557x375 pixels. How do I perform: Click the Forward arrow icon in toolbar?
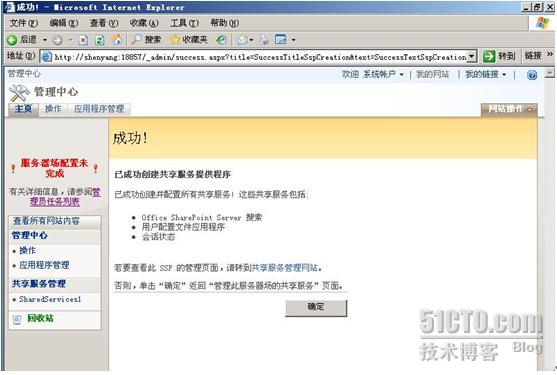[x=57, y=40]
